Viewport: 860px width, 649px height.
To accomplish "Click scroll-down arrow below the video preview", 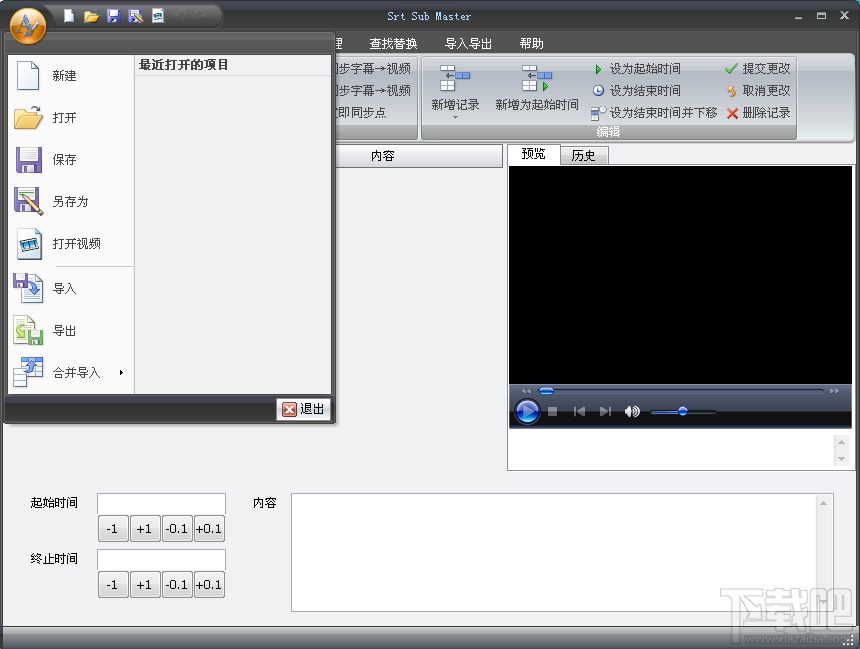I will click(x=841, y=459).
